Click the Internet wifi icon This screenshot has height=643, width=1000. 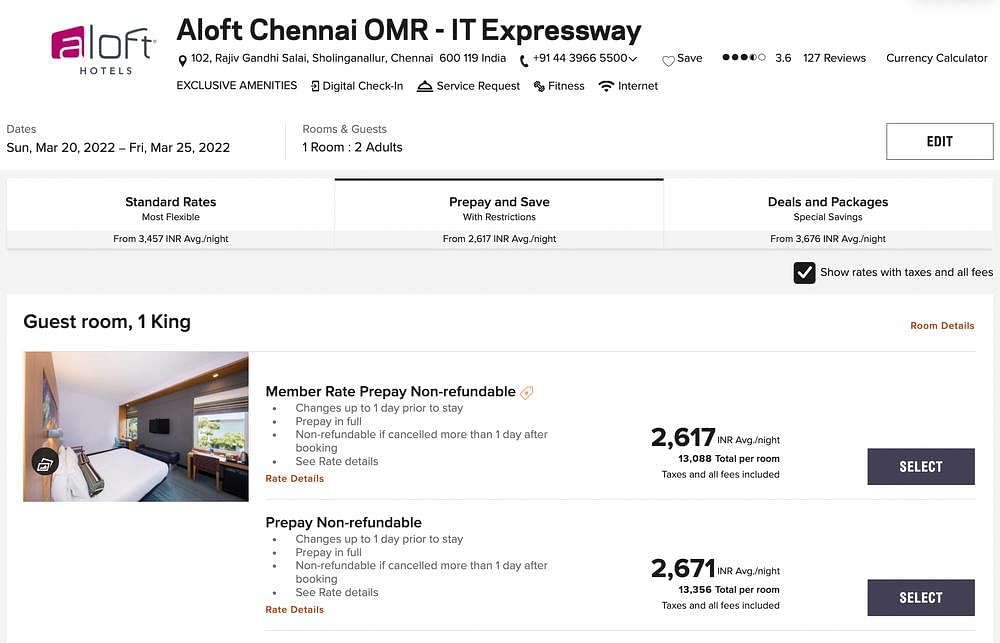point(606,86)
